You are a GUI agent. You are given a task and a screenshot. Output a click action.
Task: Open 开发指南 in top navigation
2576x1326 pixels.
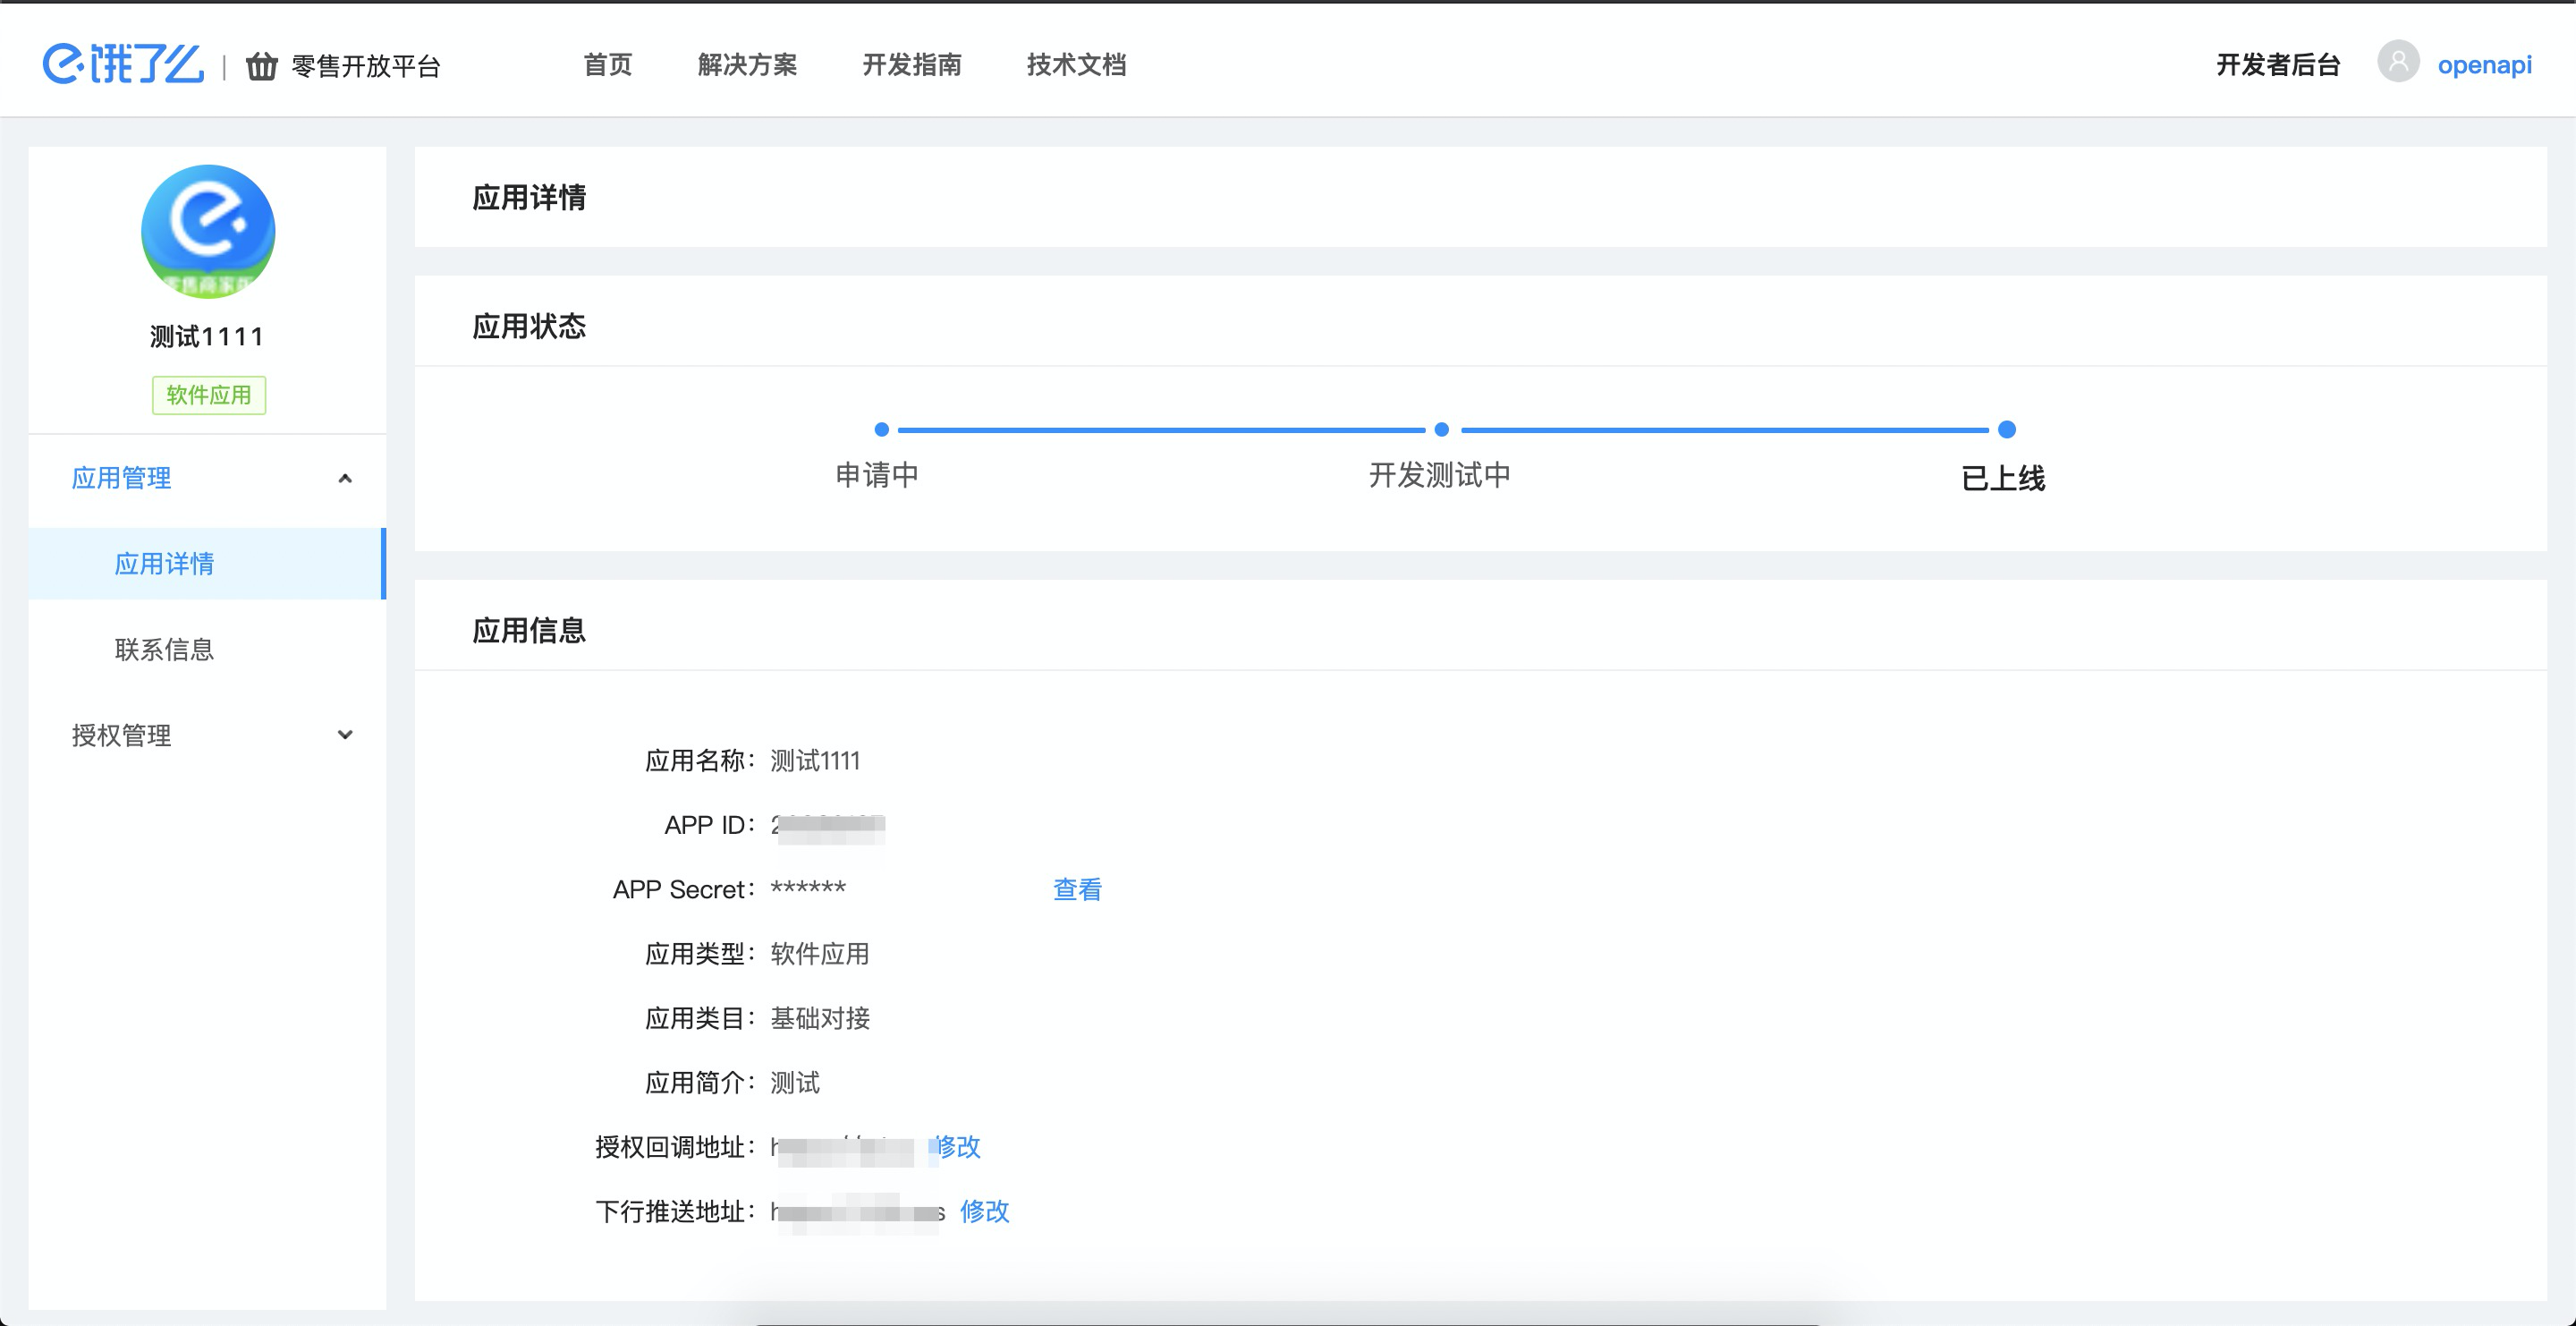tap(911, 65)
